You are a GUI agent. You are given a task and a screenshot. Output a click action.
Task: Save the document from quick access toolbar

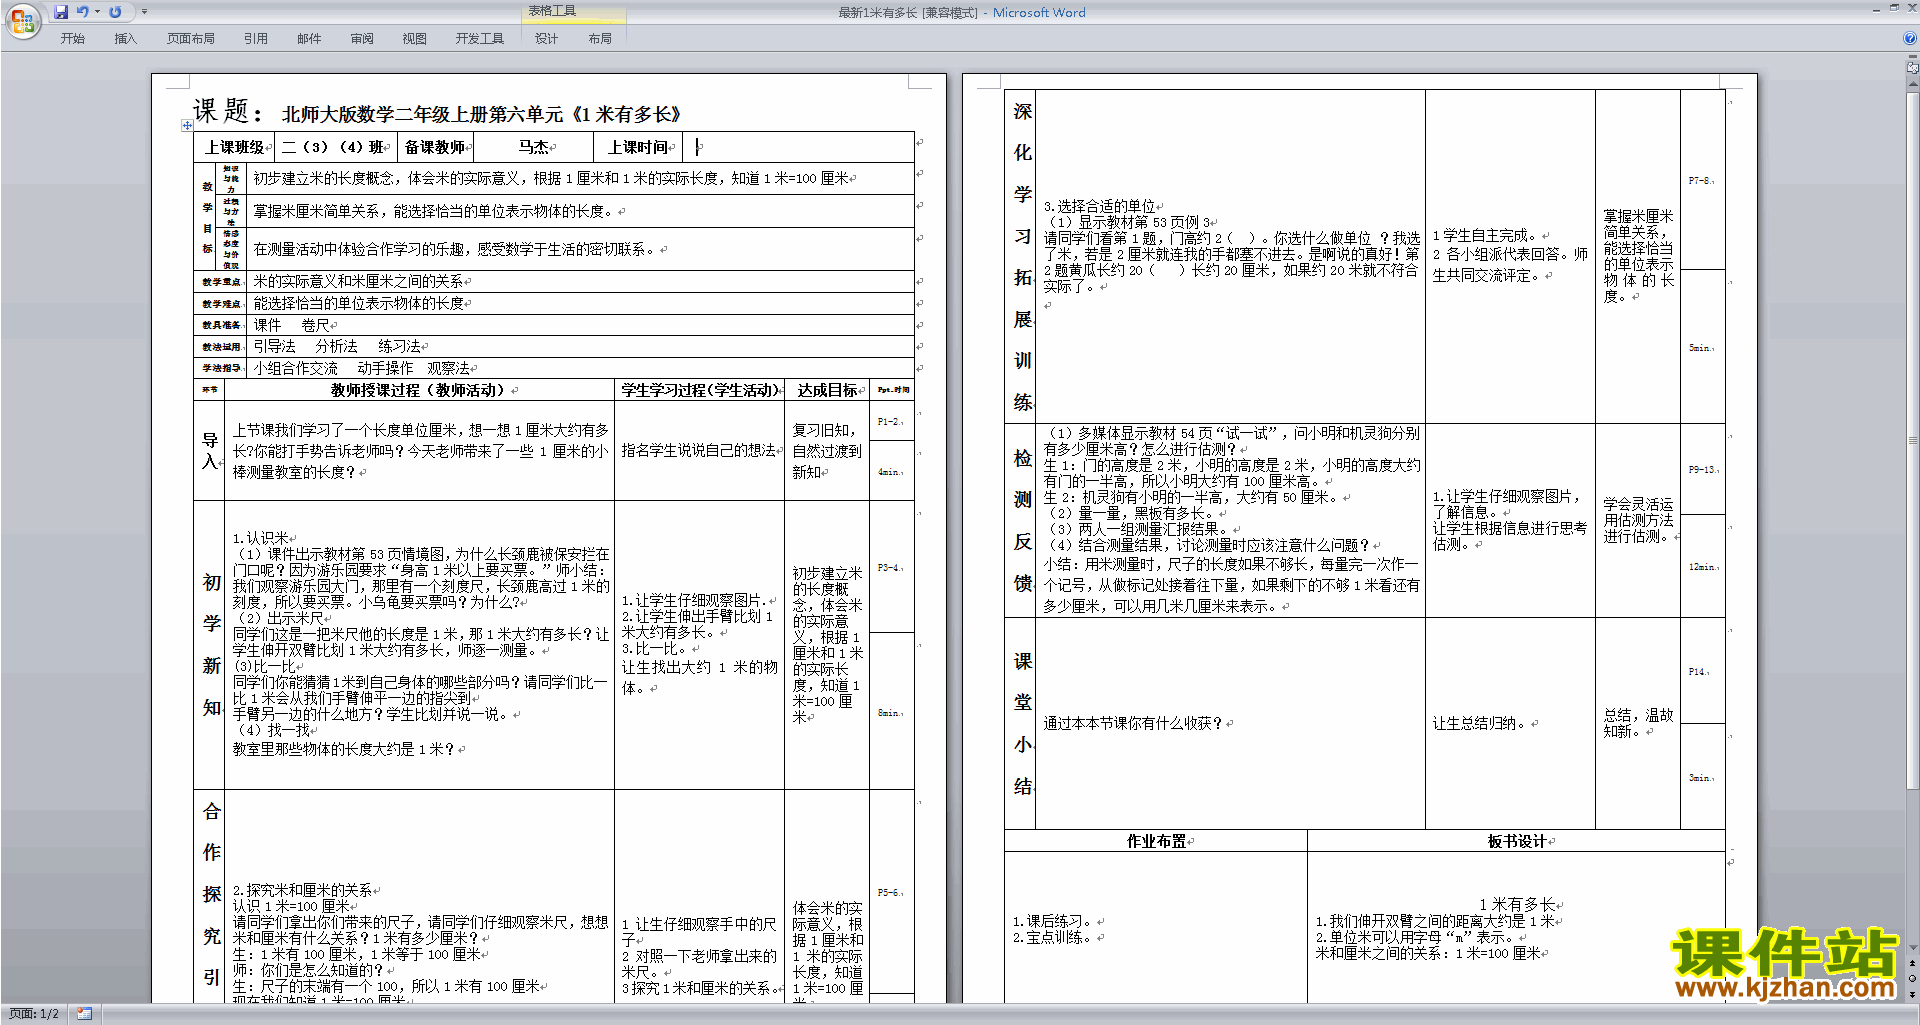pos(61,12)
